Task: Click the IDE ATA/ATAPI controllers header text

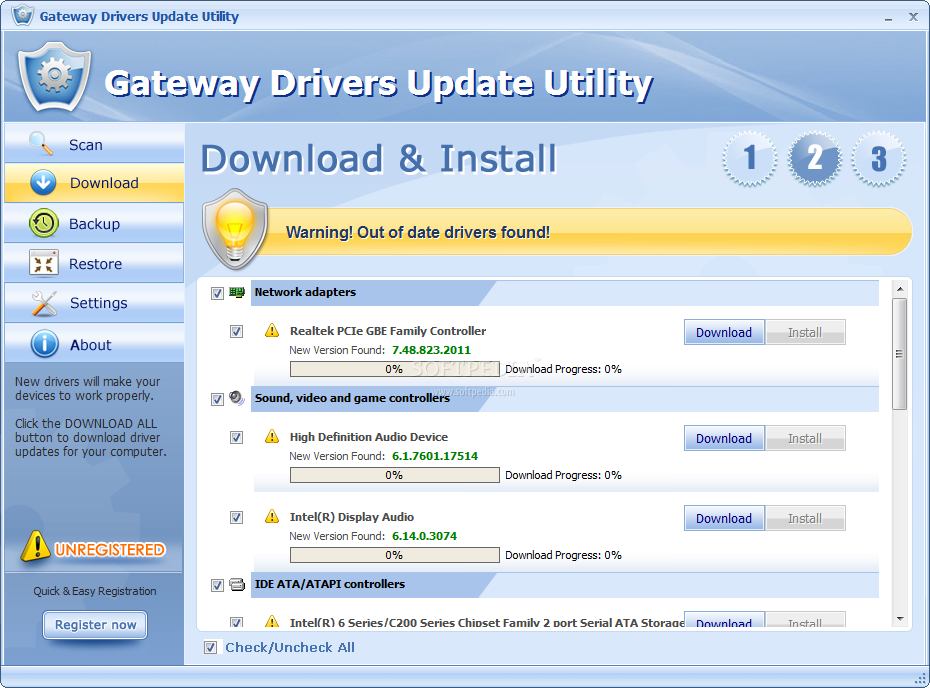Action: (x=329, y=584)
